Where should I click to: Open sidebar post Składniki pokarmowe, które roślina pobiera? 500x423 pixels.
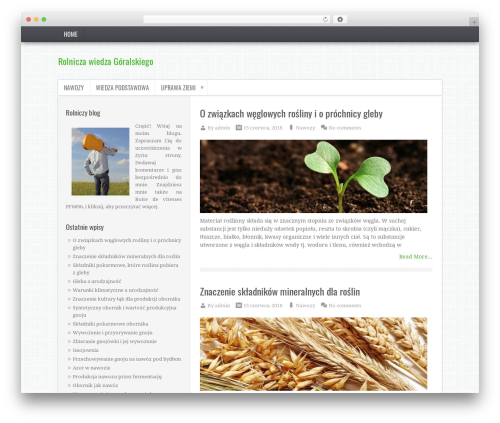125,269
